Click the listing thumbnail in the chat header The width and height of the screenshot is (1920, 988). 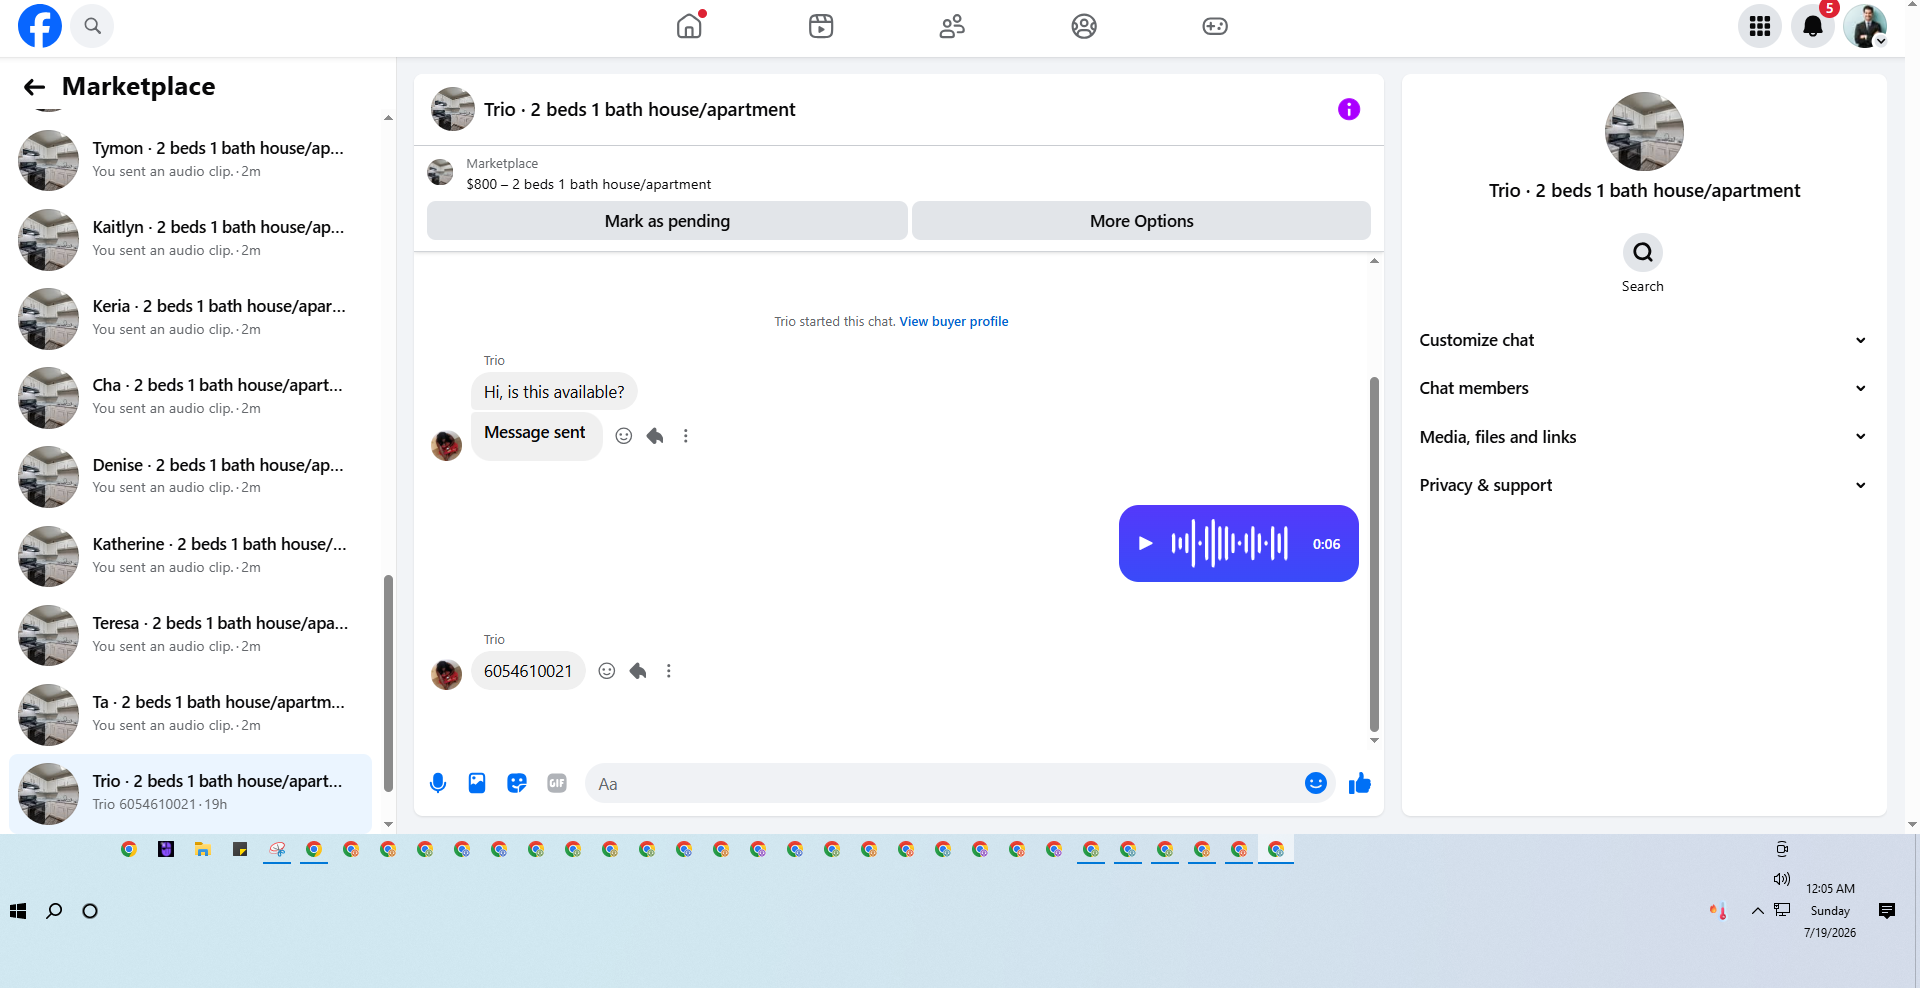pos(453,109)
